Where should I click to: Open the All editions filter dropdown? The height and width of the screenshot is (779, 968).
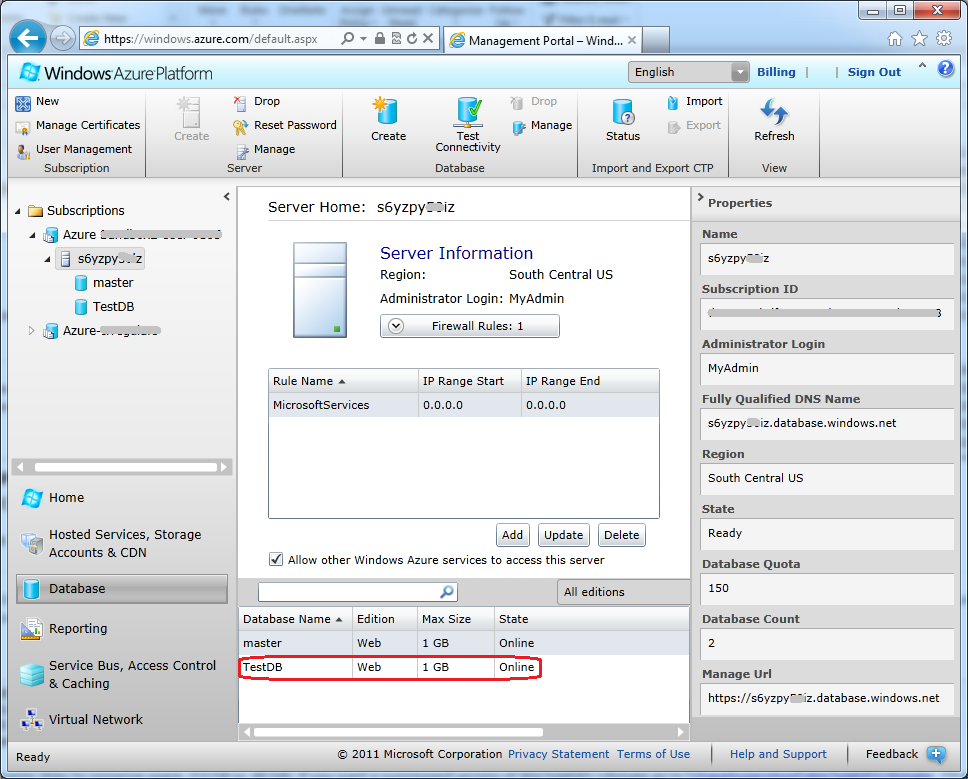pos(623,592)
